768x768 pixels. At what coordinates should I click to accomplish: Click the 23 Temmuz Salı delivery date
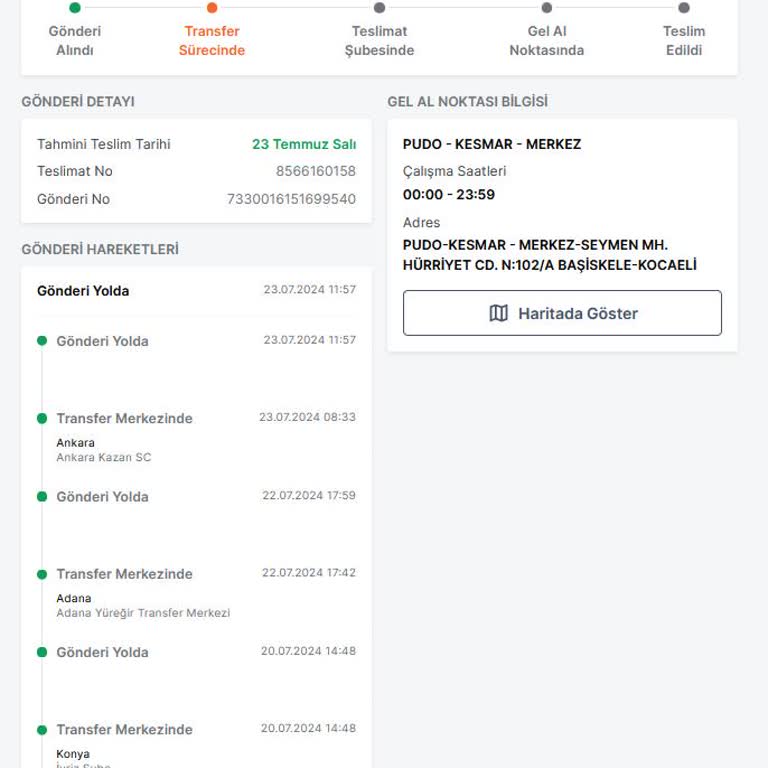[304, 144]
